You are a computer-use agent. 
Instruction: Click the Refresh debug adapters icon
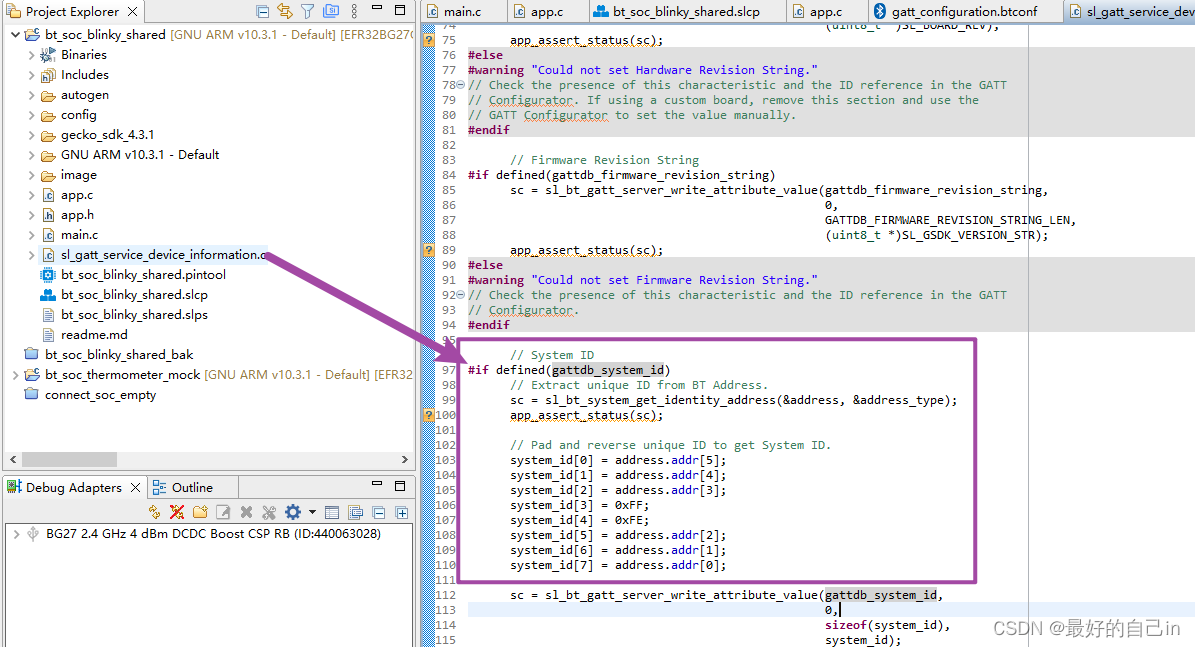point(154,512)
